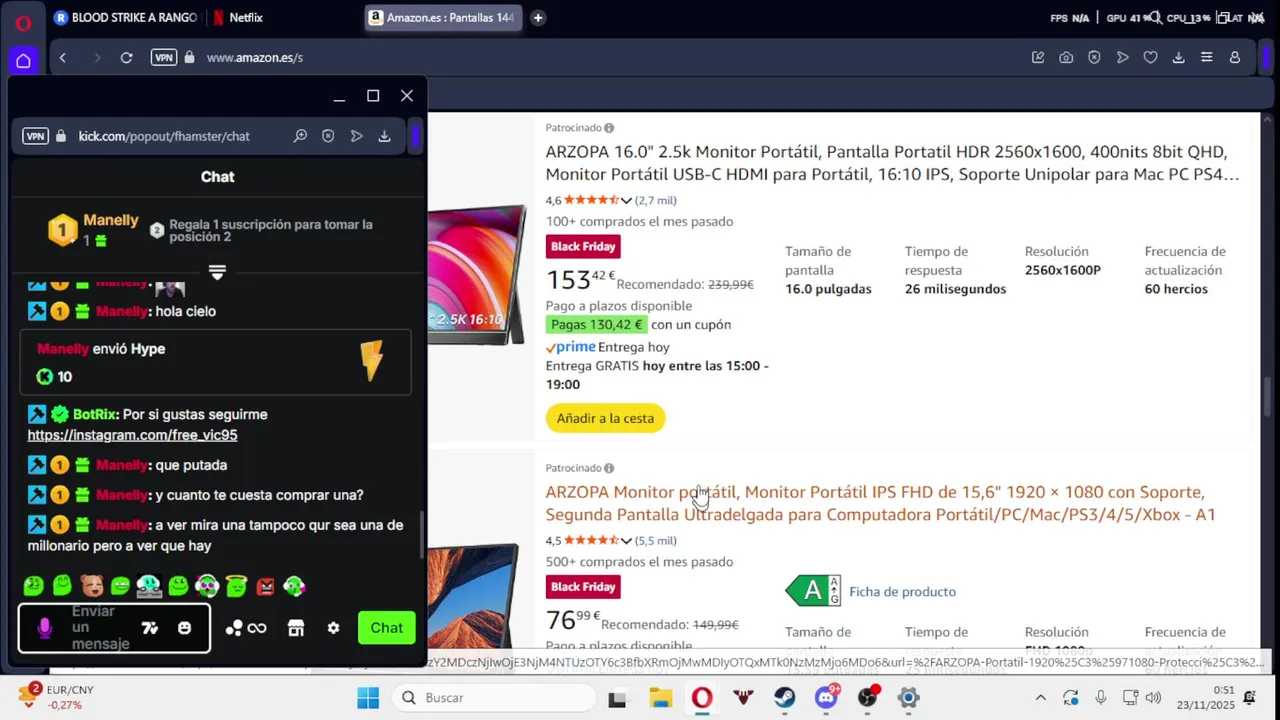Open the instagram.com/free_vic95 link

(x=132, y=435)
